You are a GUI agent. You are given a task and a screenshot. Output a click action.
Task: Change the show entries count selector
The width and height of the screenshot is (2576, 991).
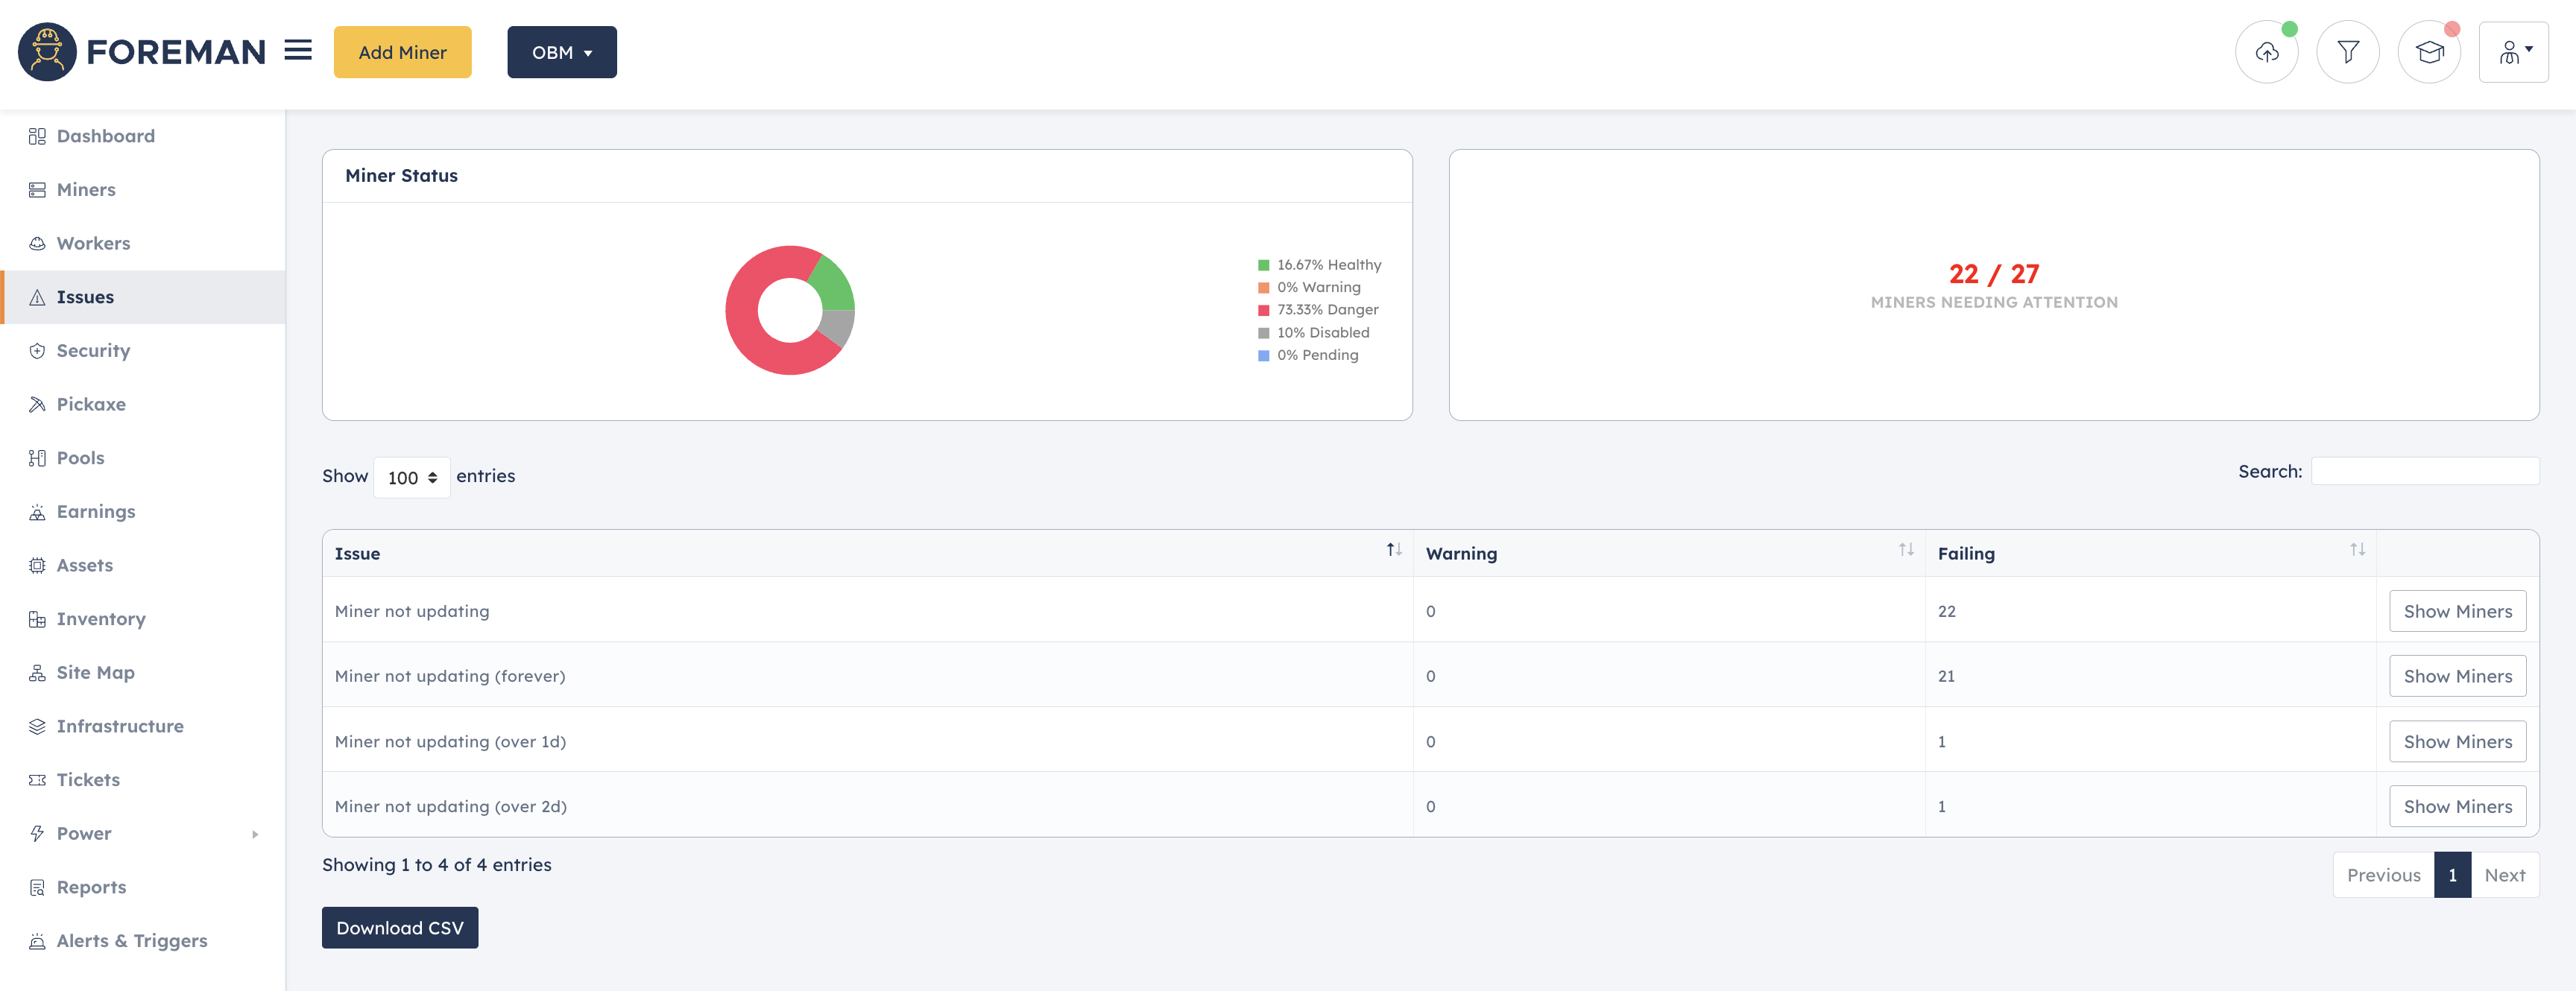click(x=411, y=478)
